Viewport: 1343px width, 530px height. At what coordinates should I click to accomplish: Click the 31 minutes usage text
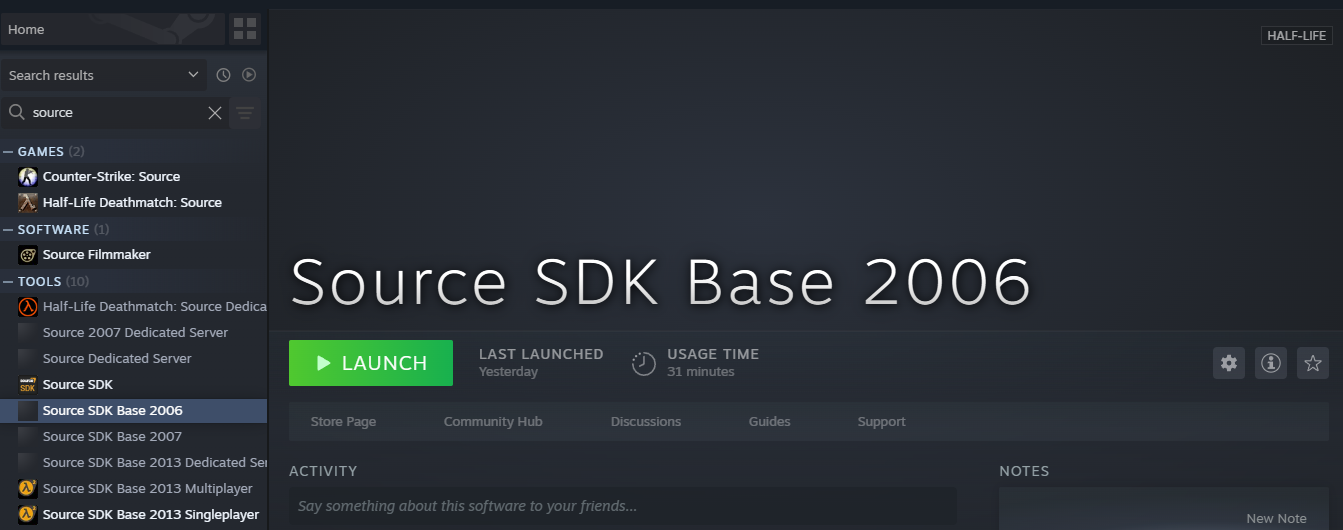tap(701, 372)
